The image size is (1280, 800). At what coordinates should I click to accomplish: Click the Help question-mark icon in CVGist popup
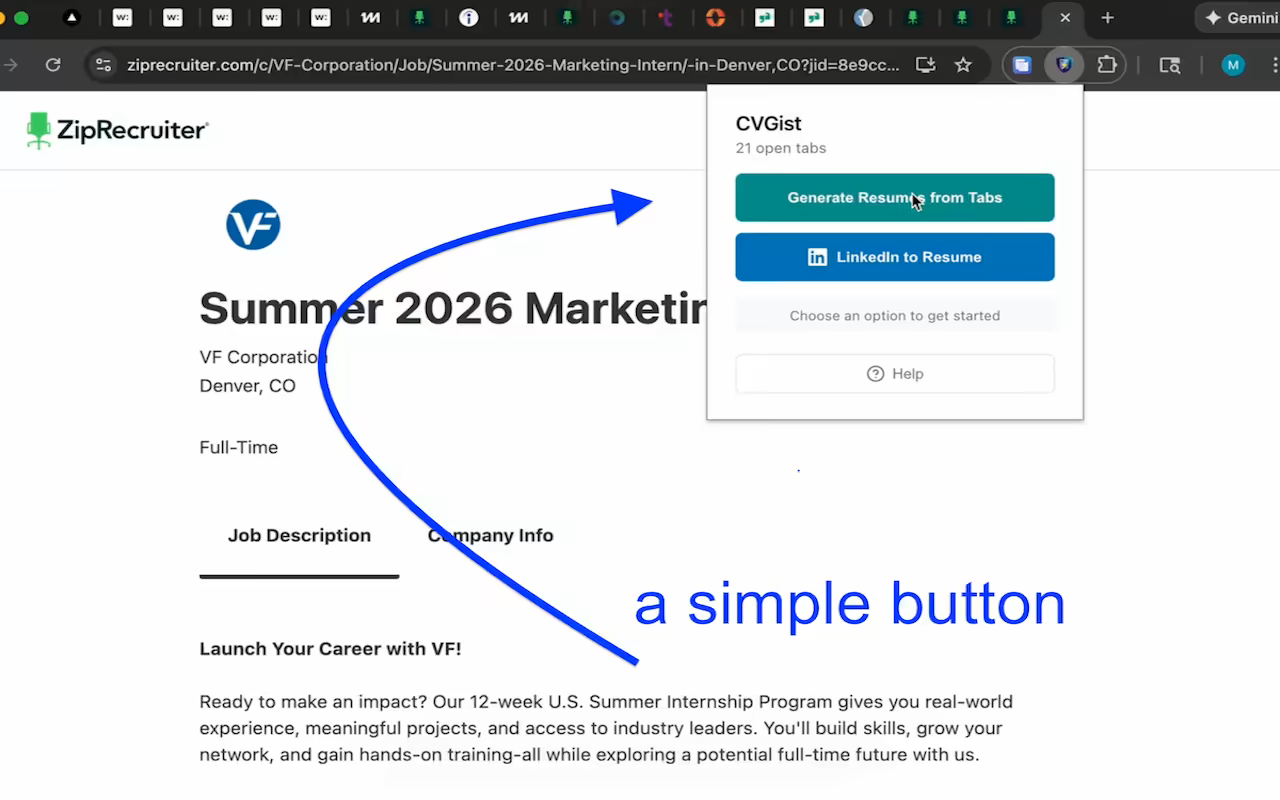(873, 373)
